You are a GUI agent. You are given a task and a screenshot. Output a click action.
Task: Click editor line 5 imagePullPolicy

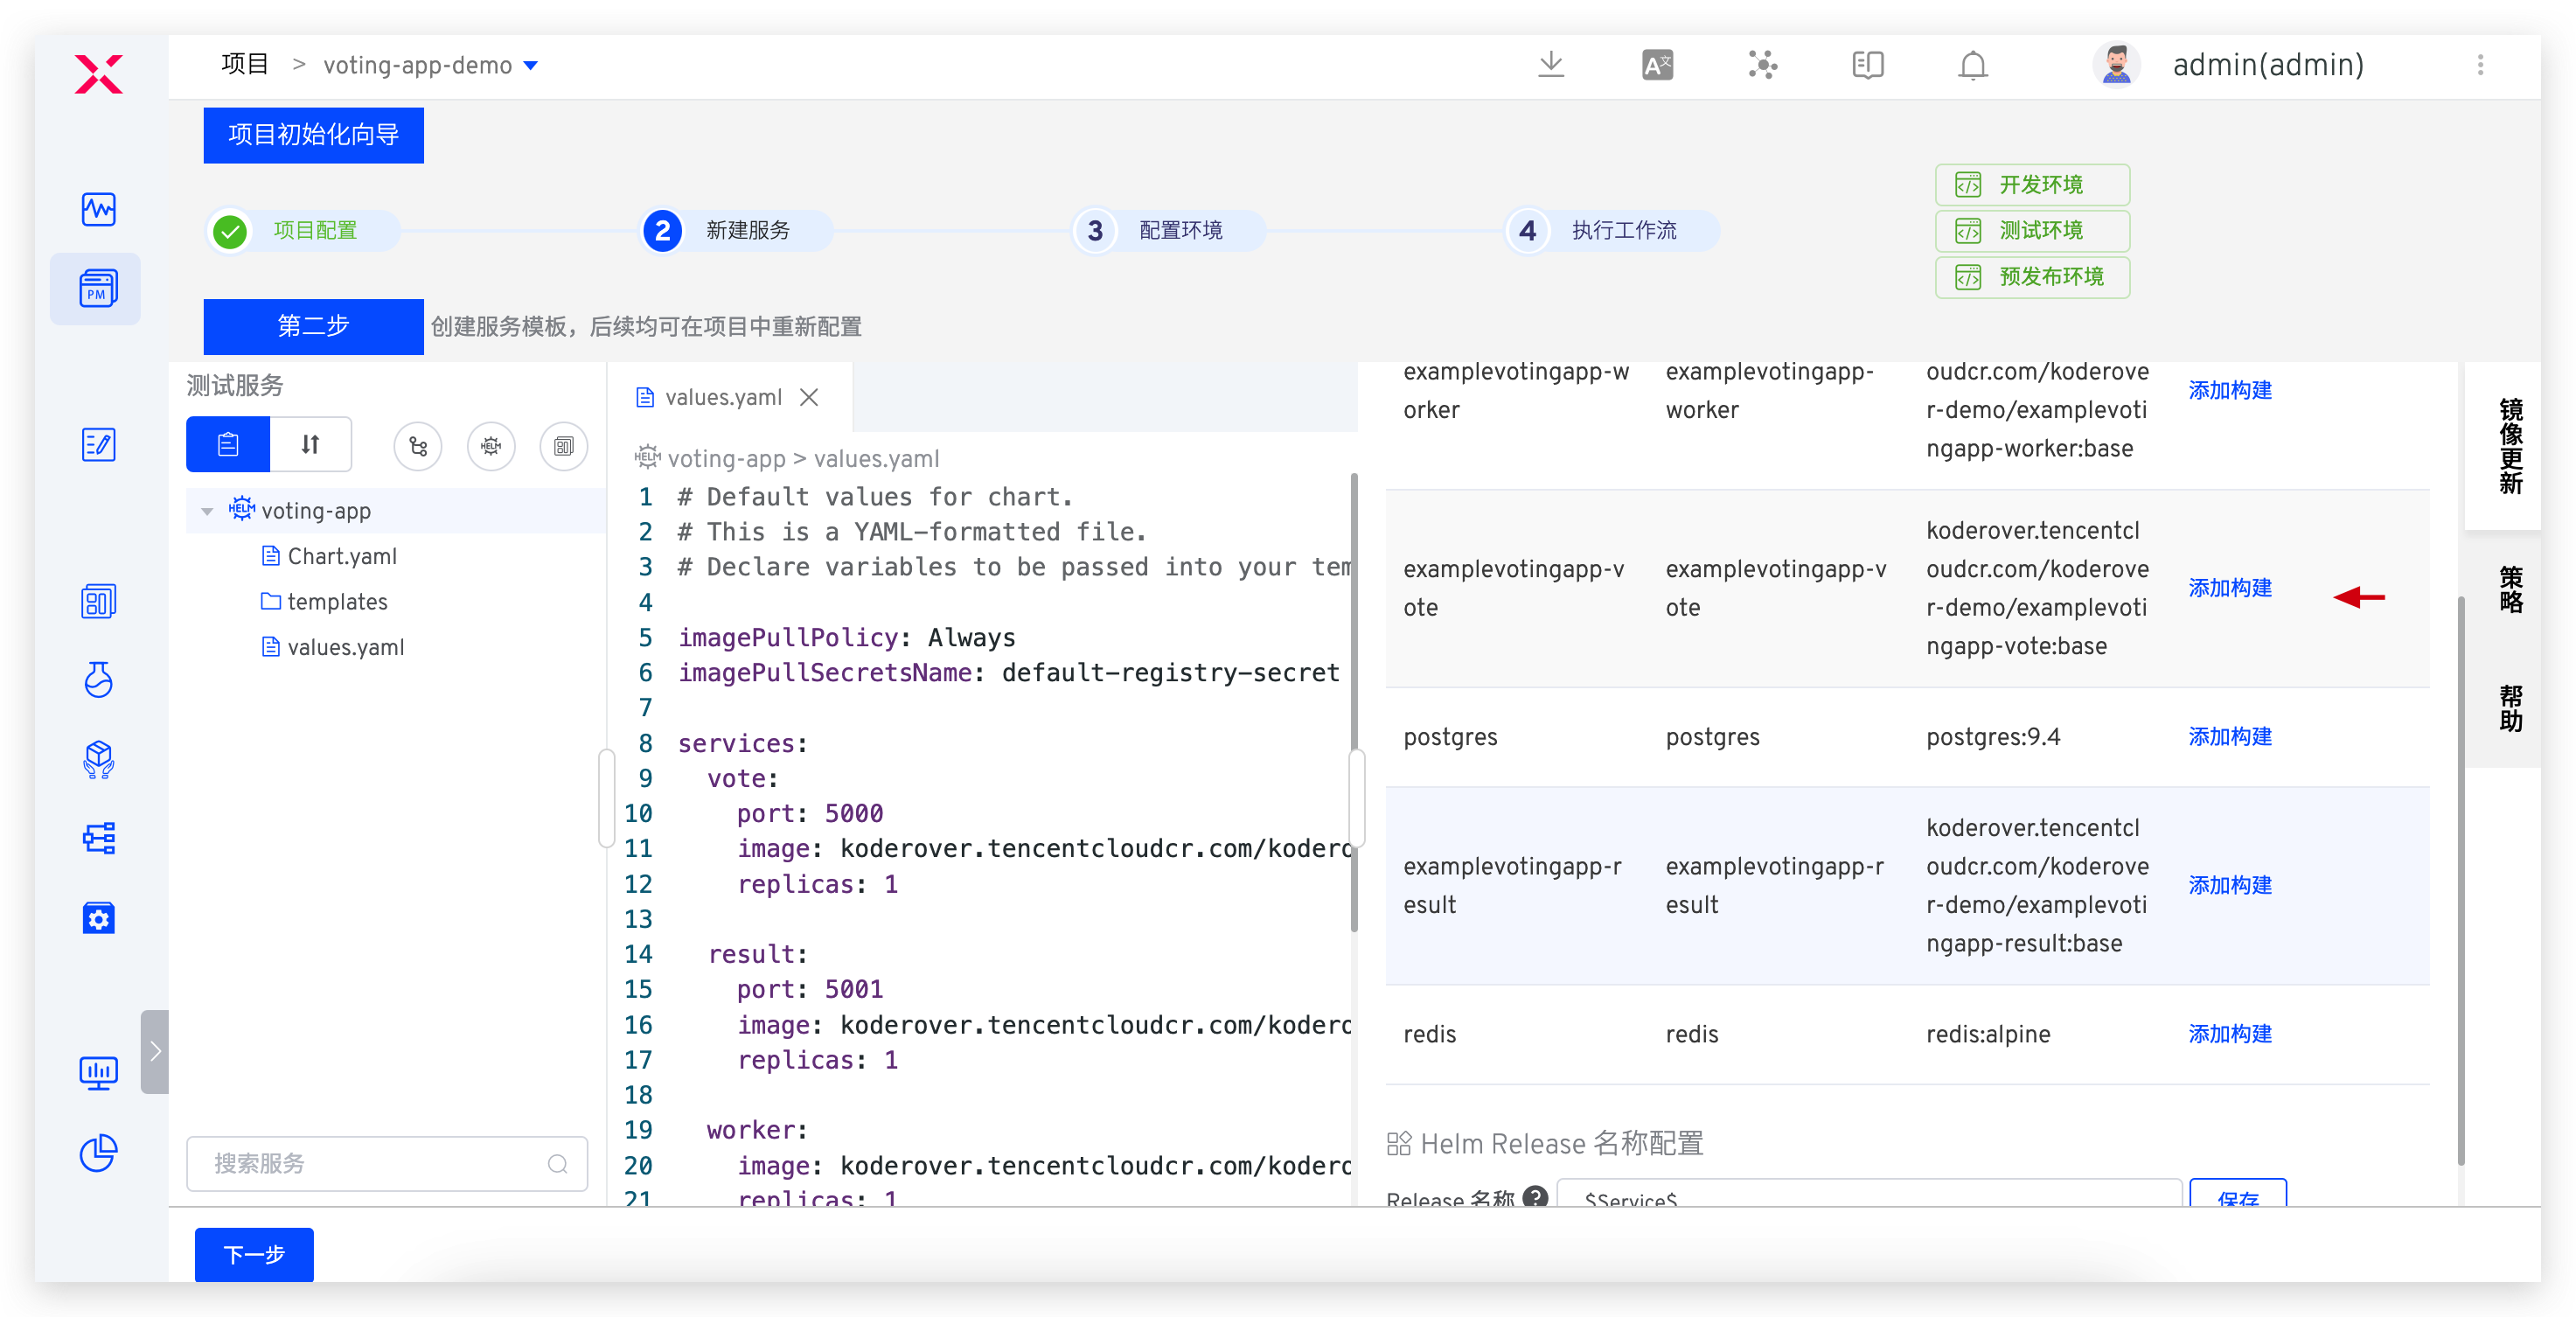click(x=846, y=637)
